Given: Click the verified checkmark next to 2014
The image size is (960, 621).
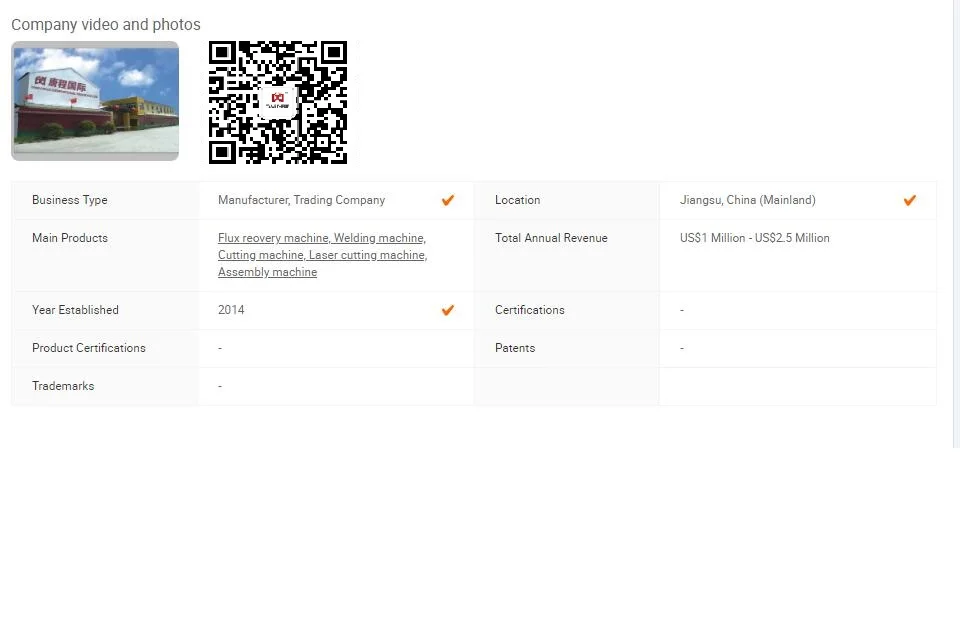Looking at the screenshot, I should coord(448,310).
